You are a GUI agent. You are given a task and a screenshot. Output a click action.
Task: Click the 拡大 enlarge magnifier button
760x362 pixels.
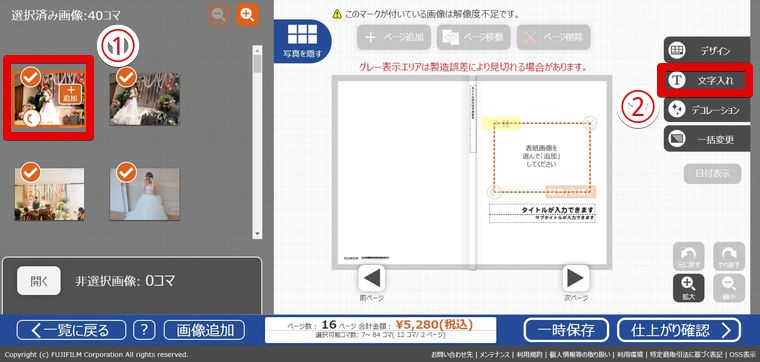688,288
